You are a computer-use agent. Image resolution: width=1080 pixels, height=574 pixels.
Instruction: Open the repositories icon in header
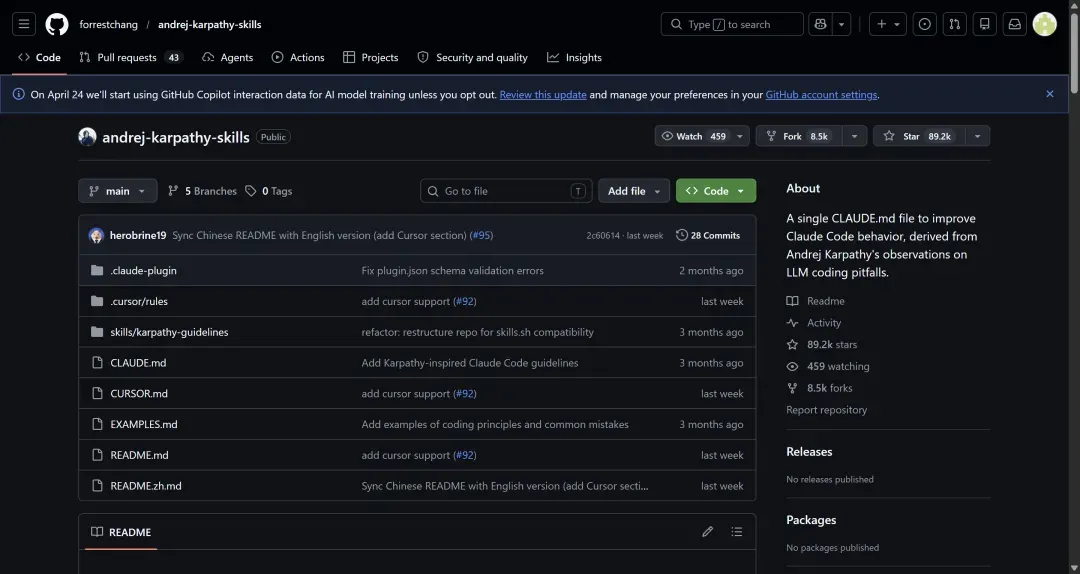tap(985, 24)
